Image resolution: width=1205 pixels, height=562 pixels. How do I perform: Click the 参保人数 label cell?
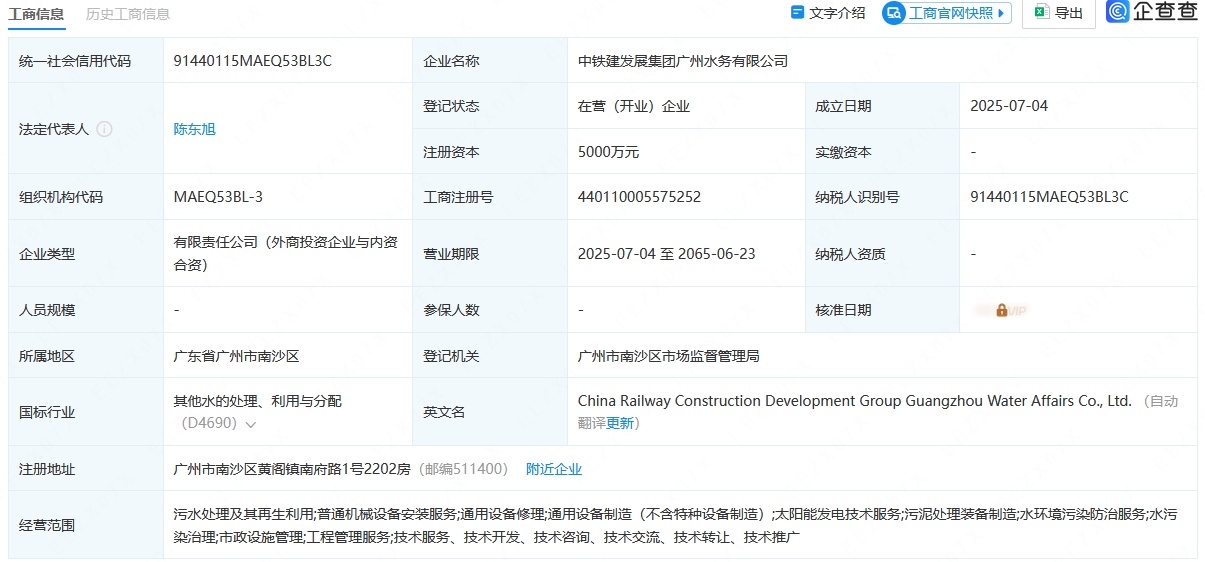[x=490, y=310]
